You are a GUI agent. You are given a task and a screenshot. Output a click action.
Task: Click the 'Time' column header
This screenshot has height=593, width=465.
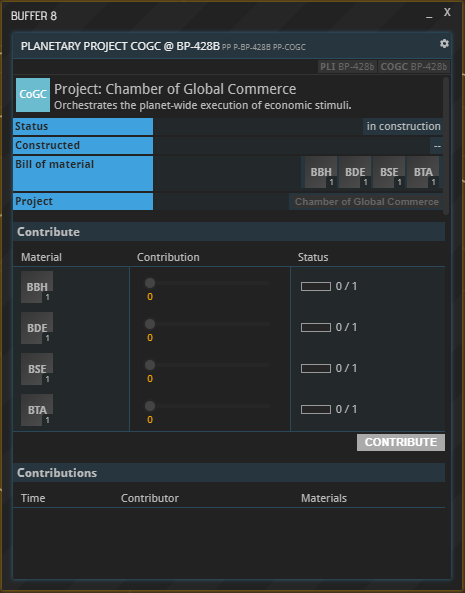33,498
